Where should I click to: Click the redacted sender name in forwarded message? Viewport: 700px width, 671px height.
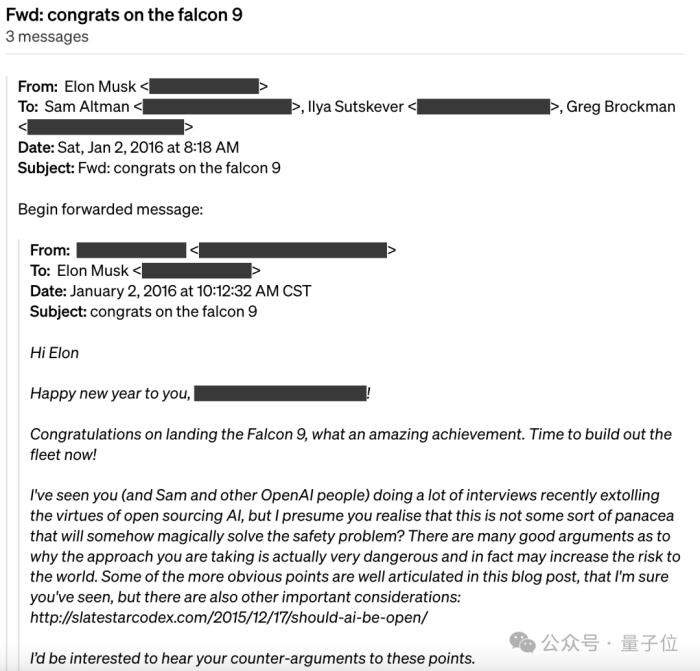[x=131, y=250]
